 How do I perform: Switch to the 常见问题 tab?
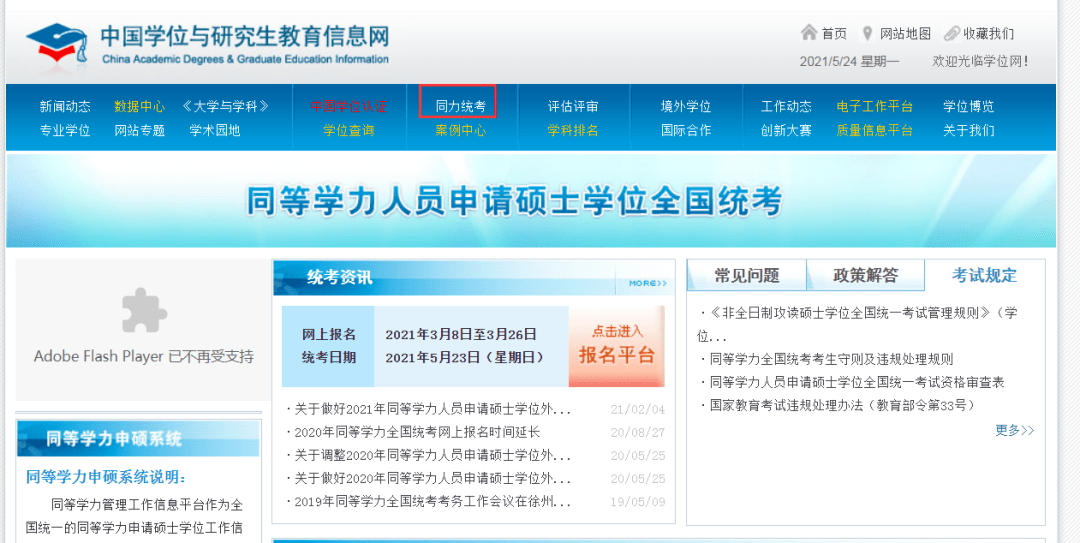[x=747, y=276]
